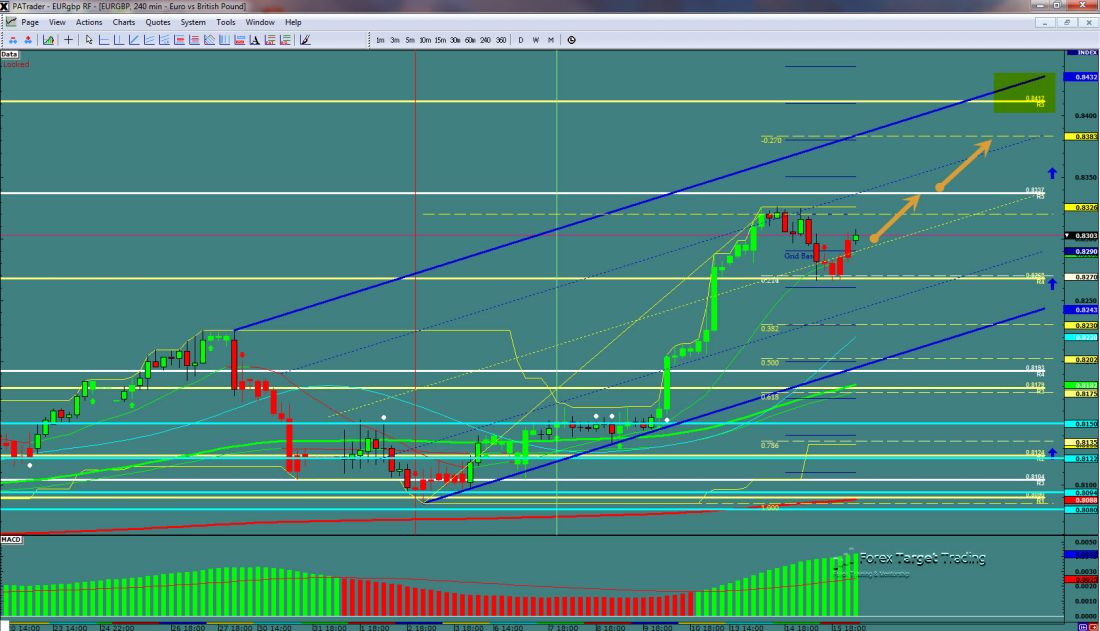Viewport: 1100px width, 631px height.
Task: Click the green target zone rectangle
Action: click(x=1023, y=92)
